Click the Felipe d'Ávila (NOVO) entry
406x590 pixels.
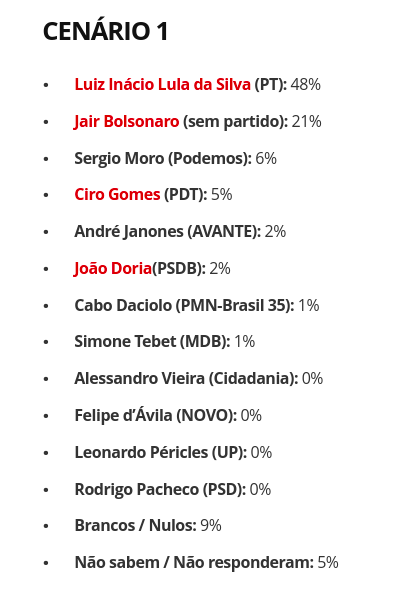pyautogui.click(x=168, y=415)
